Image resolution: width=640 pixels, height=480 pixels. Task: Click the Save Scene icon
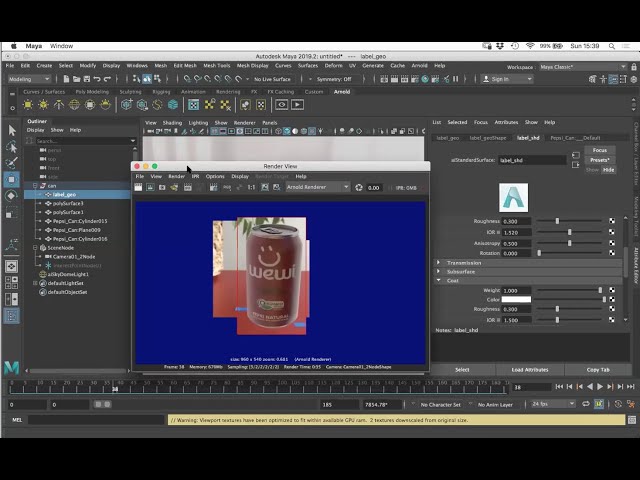tap(87, 79)
